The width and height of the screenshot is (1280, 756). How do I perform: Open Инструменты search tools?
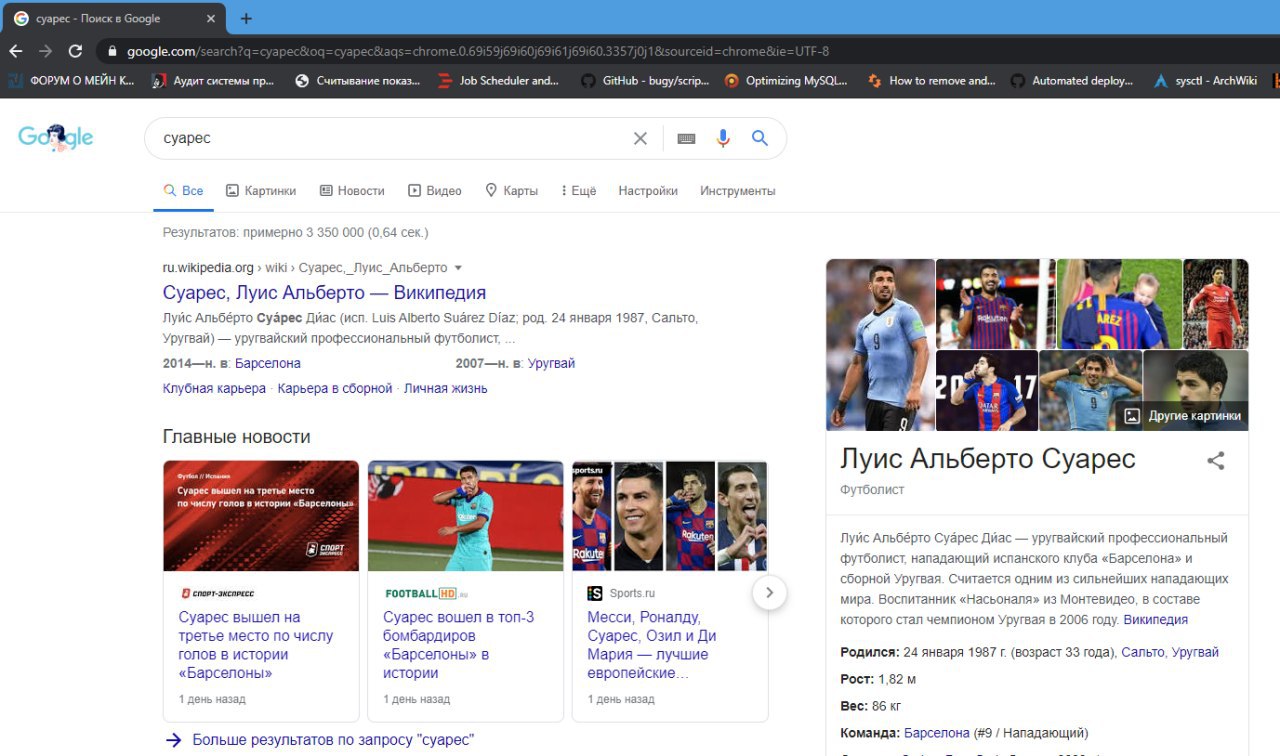click(738, 191)
